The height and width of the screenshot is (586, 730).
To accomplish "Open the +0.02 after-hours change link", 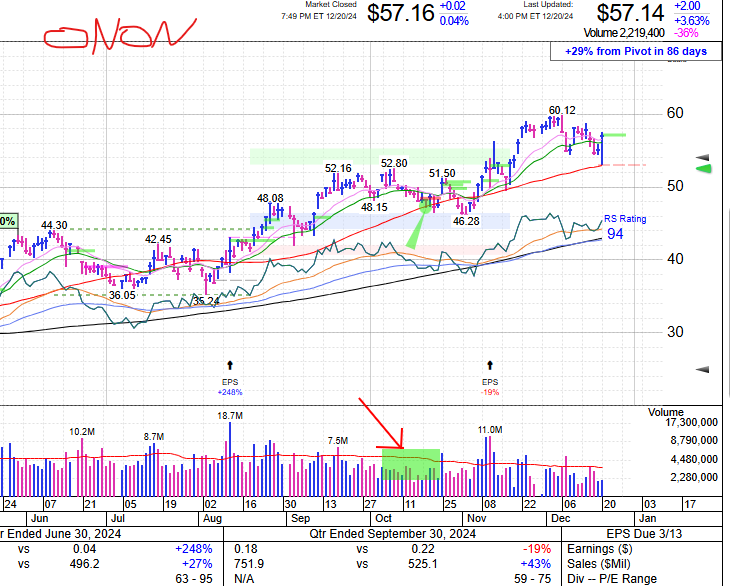I will pos(453,6).
